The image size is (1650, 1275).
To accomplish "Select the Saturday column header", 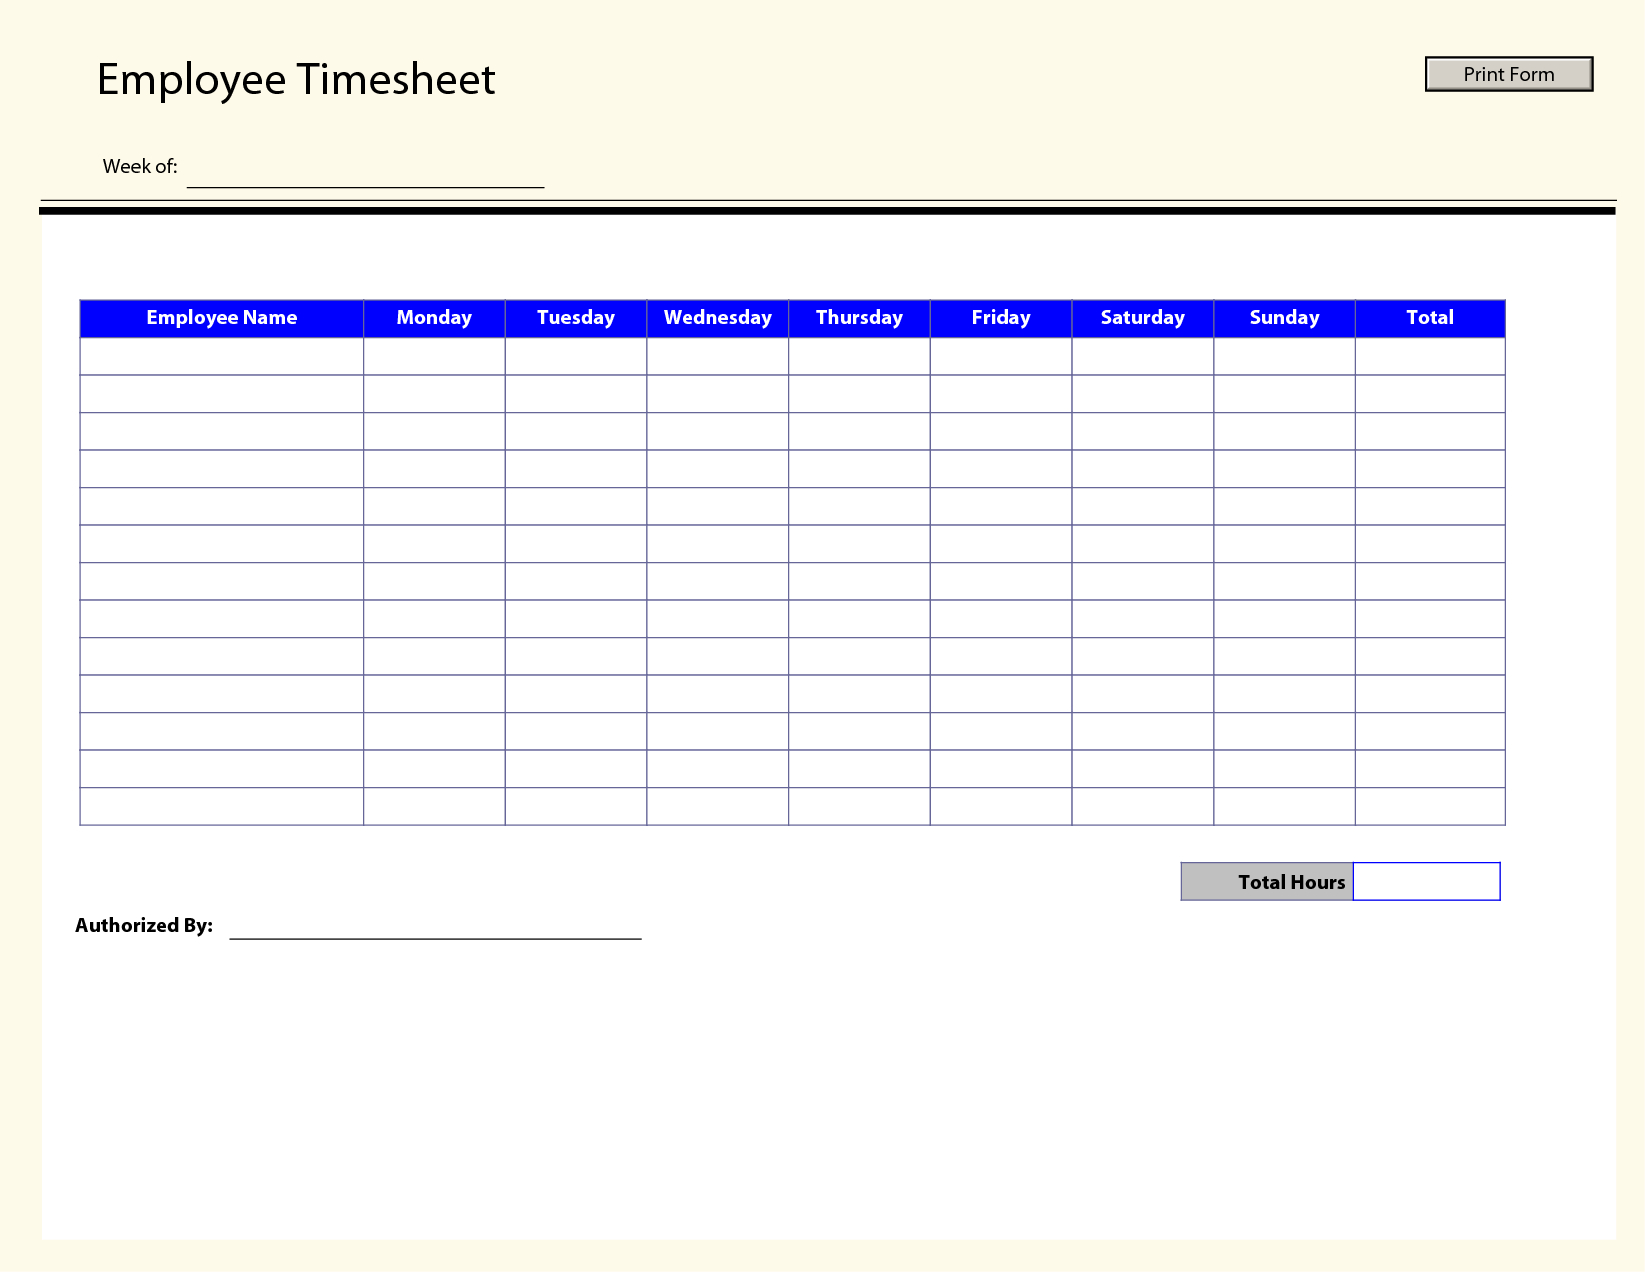I will click(1142, 317).
